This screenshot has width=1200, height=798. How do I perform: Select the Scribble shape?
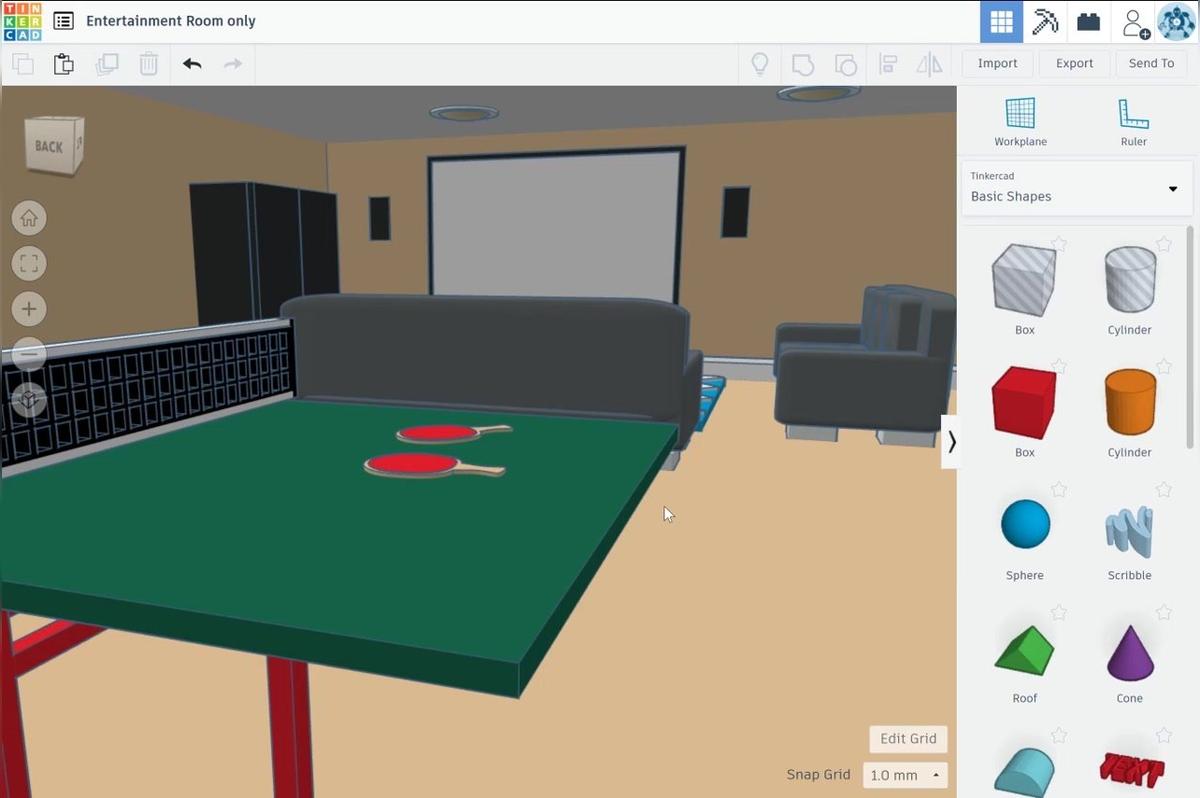click(1130, 530)
